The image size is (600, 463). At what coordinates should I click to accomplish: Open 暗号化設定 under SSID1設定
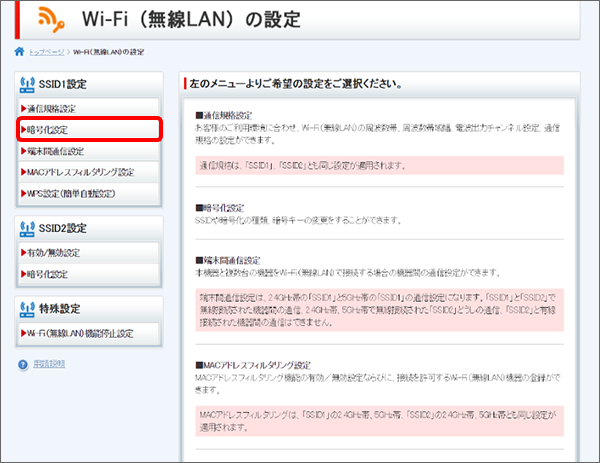click(90, 130)
